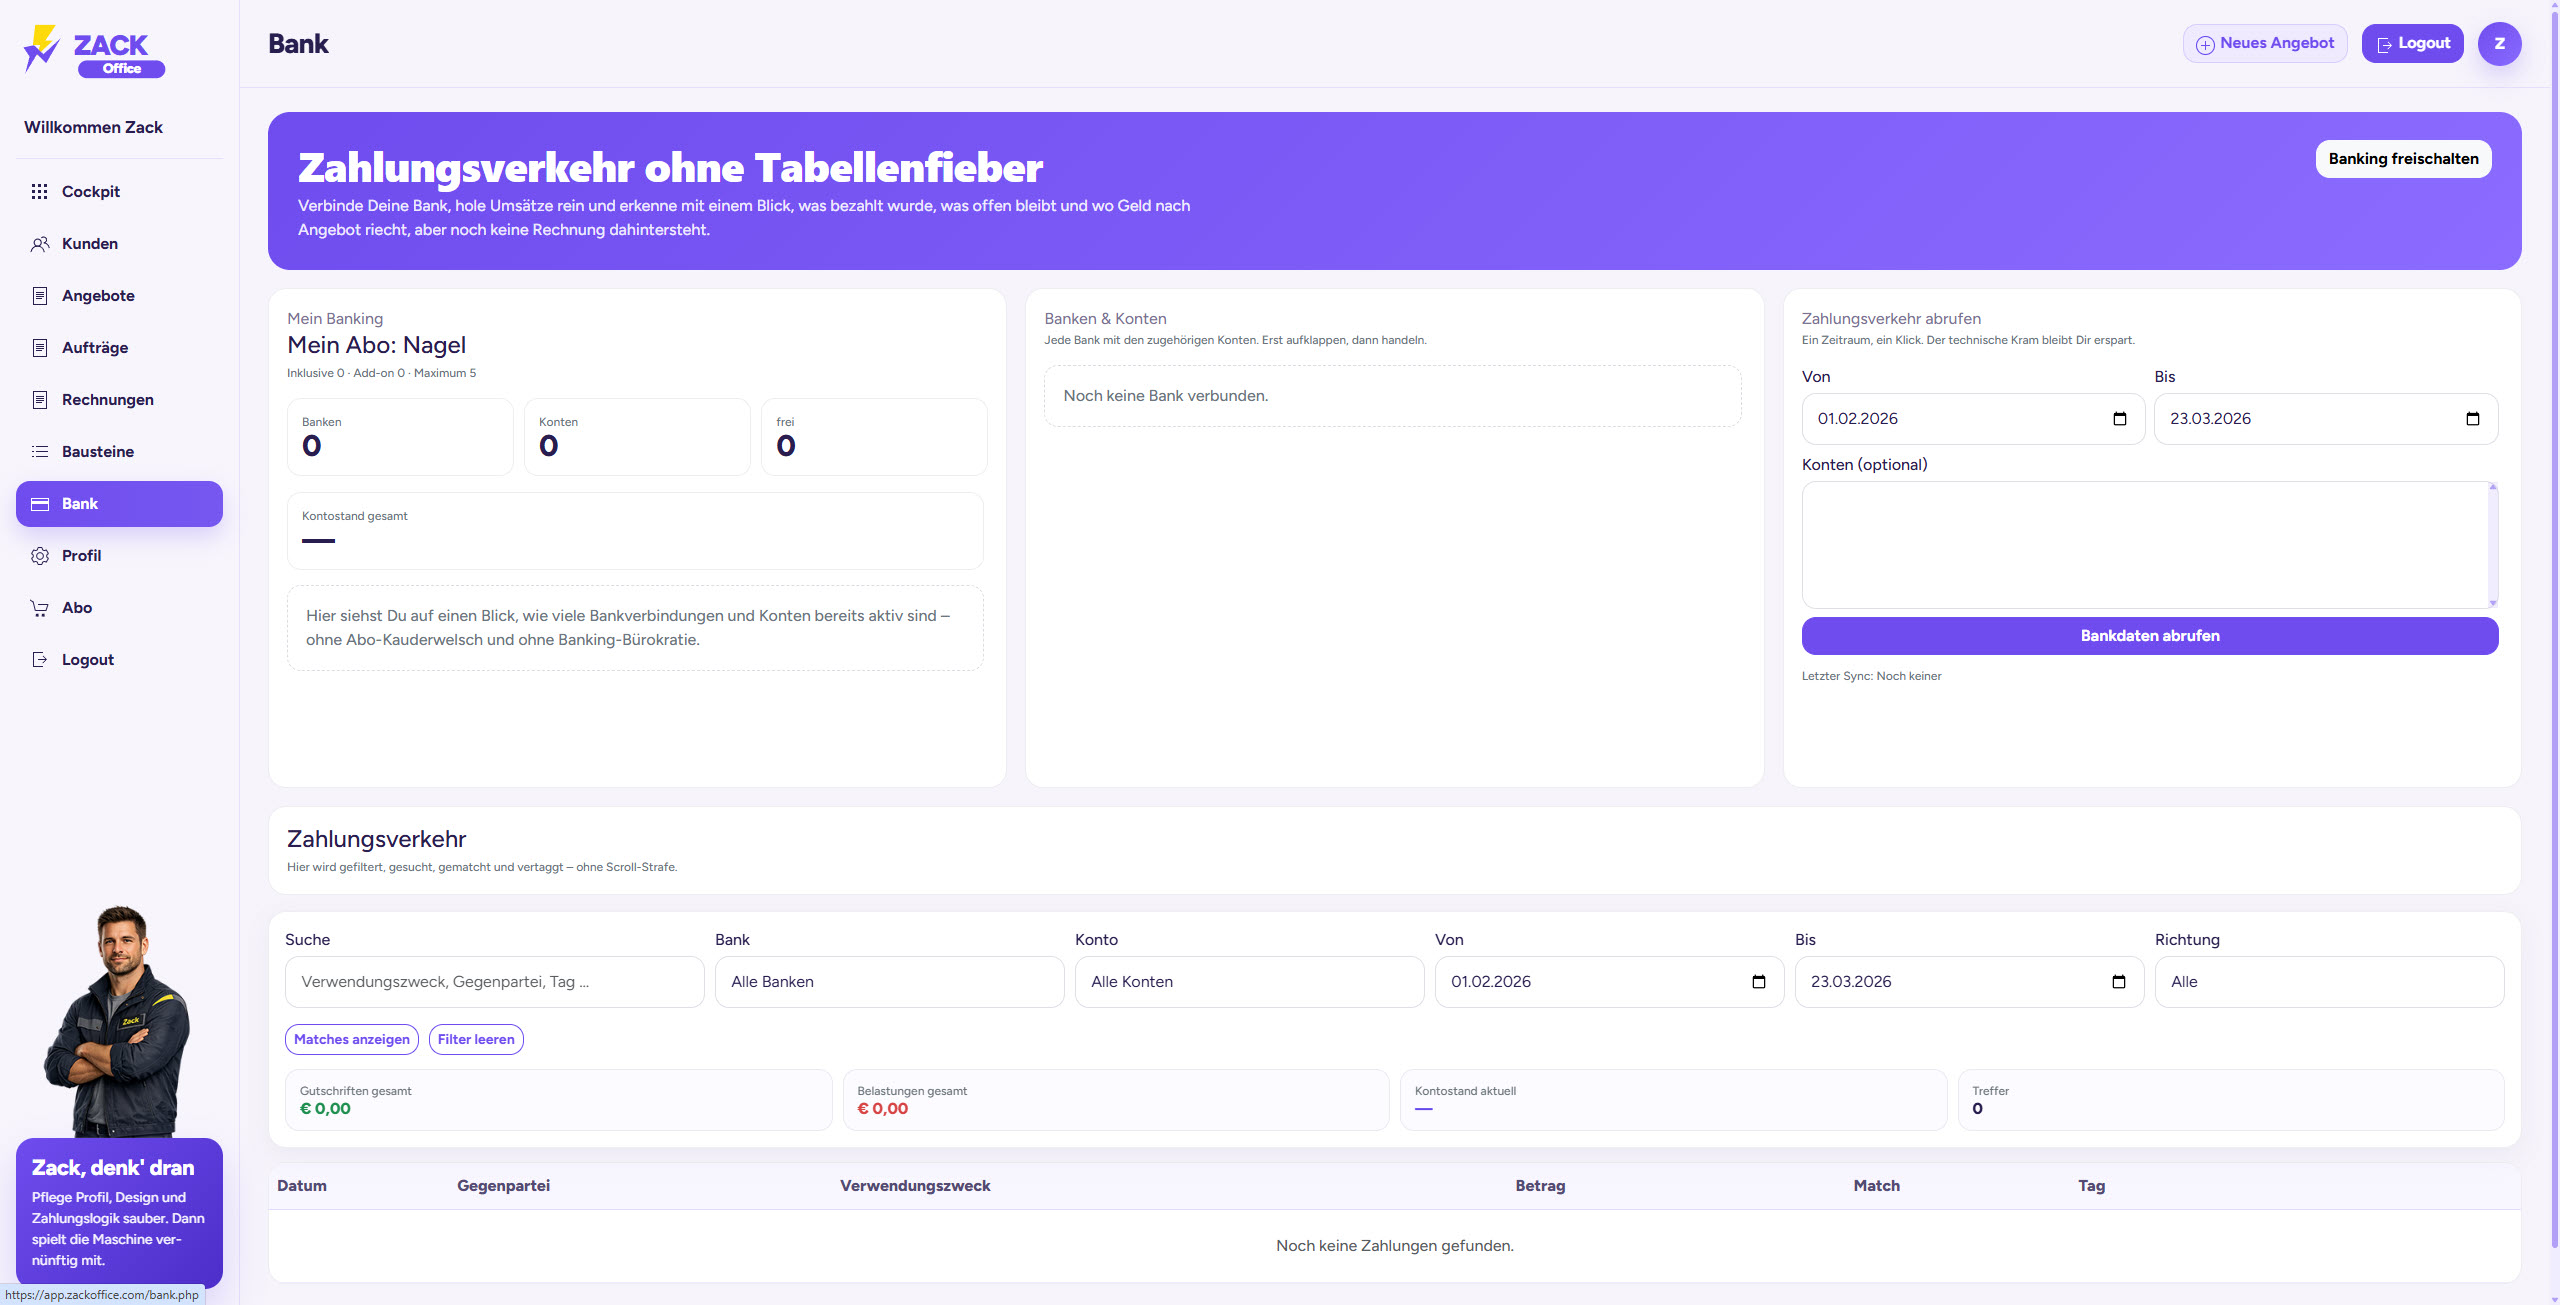The height and width of the screenshot is (1305, 2560).
Task: Click the round Z user avatar
Action: point(2499,44)
